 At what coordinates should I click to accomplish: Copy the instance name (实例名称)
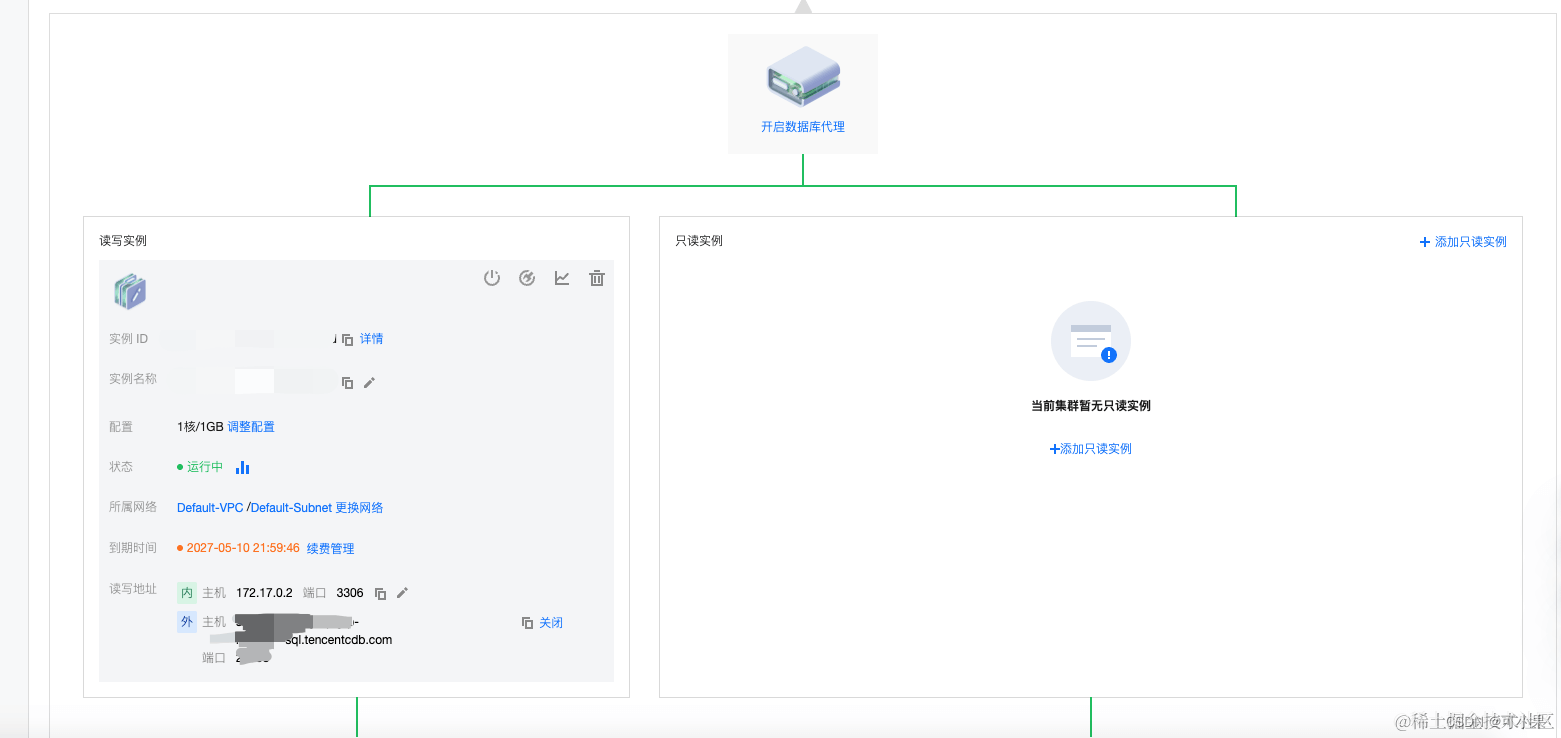pyautogui.click(x=348, y=383)
